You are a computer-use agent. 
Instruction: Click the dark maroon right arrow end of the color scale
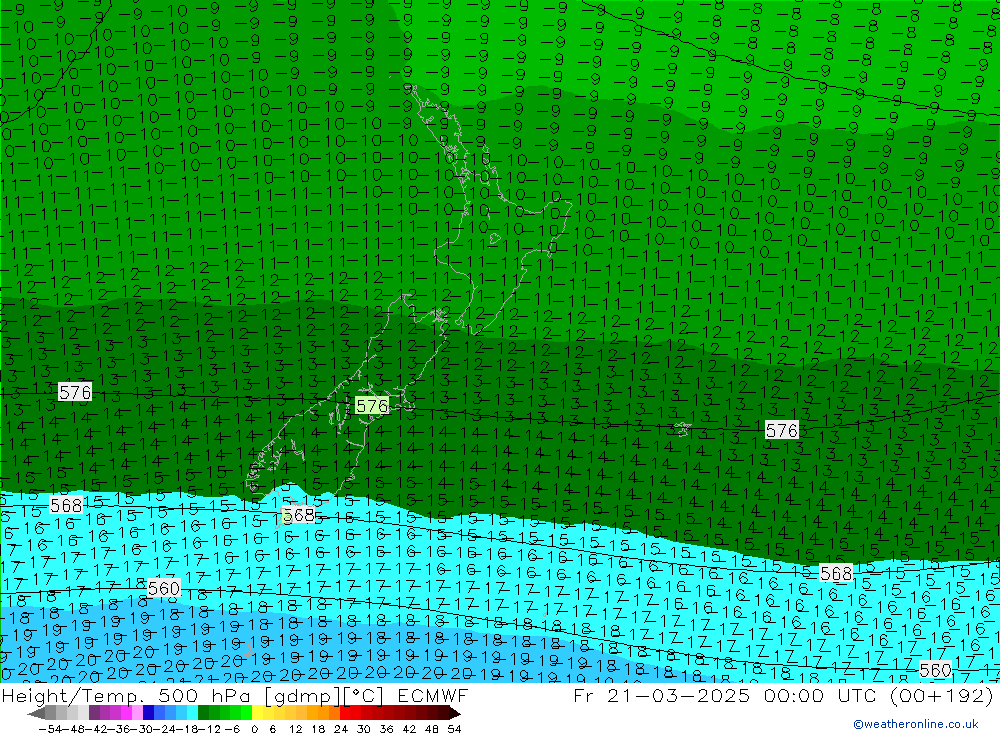coord(454,713)
